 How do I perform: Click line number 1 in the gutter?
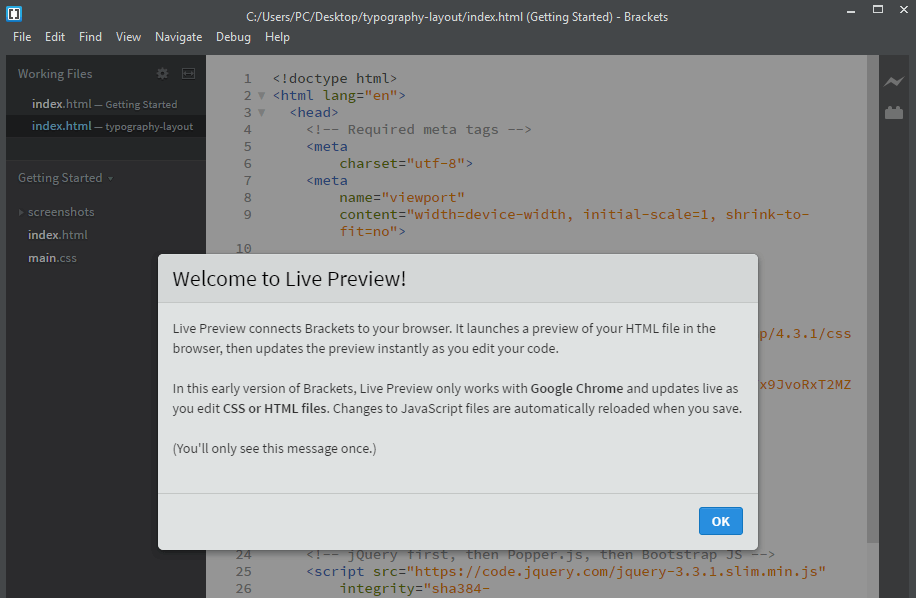click(248, 78)
